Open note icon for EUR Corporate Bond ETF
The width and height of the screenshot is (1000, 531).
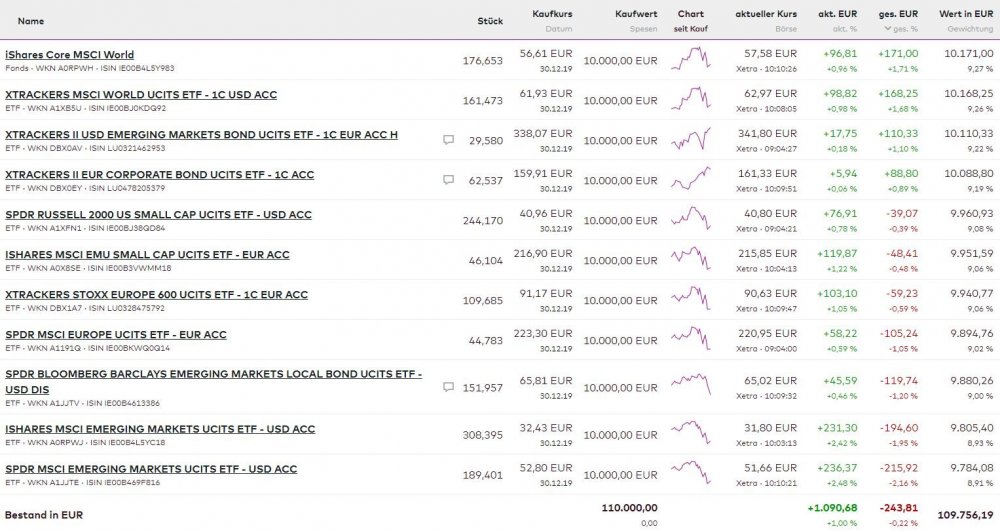(448, 181)
